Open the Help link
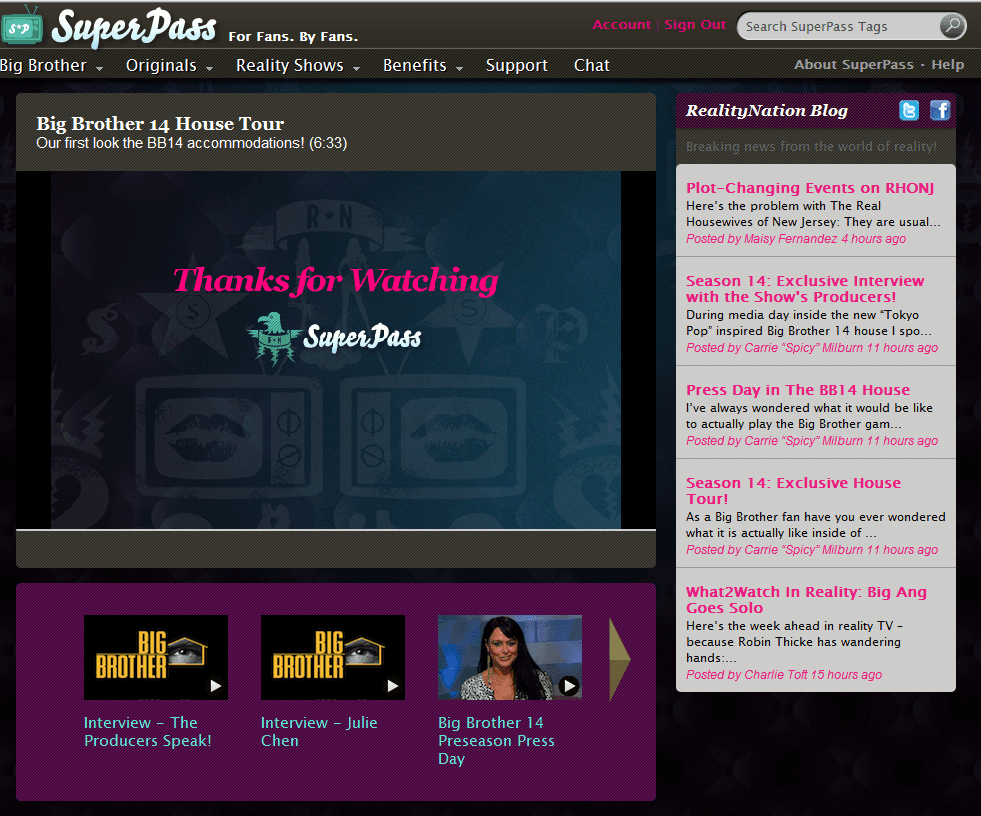This screenshot has height=816, width=981. click(x=948, y=64)
